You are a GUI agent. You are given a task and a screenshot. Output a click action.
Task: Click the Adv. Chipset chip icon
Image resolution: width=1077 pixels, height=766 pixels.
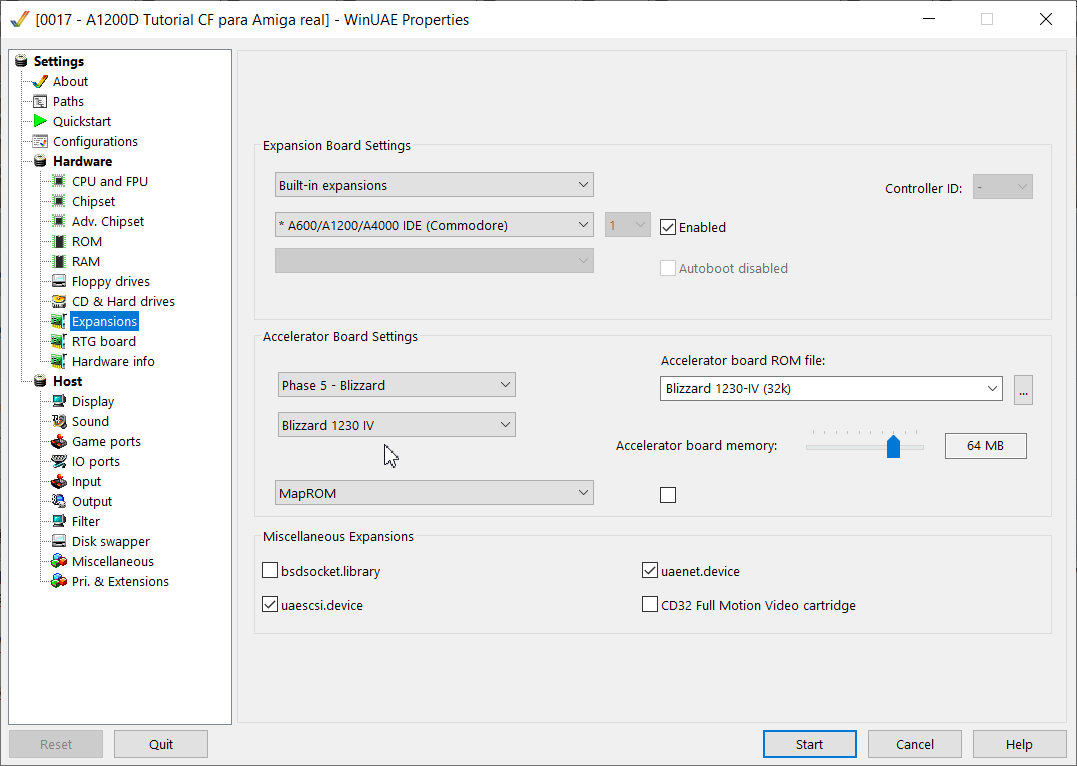pos(59,221)
